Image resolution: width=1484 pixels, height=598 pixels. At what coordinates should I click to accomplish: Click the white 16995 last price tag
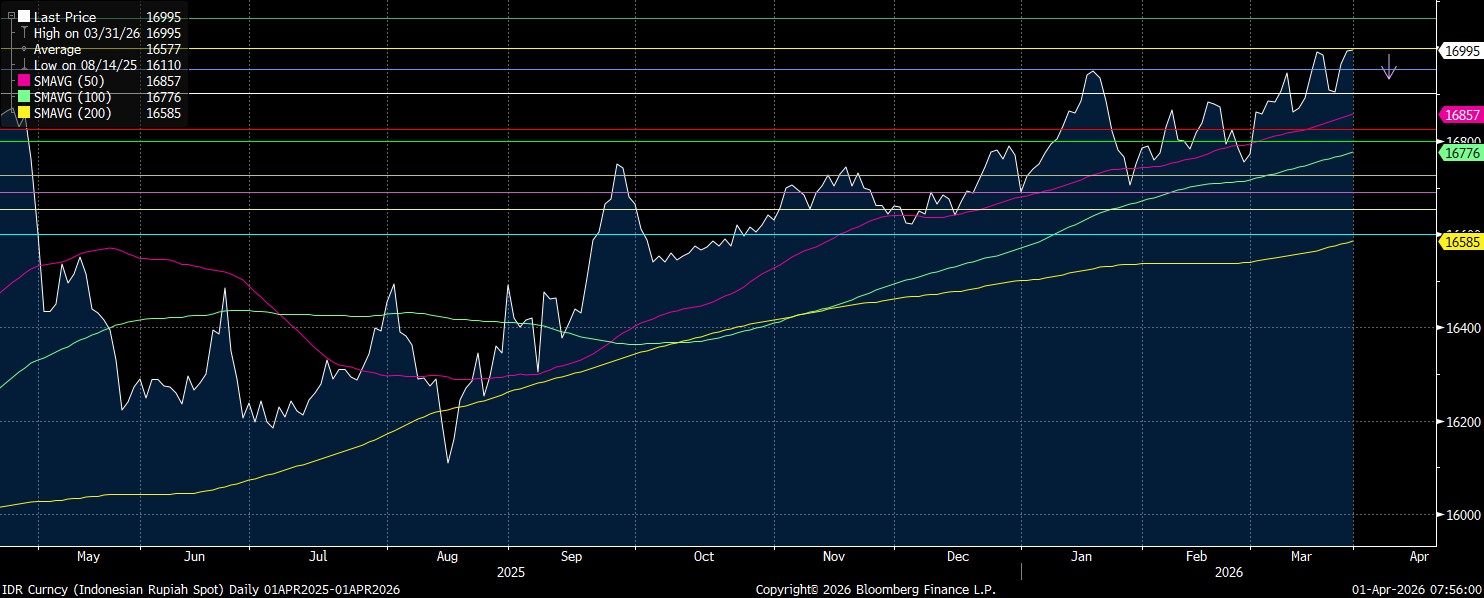pos(1460,50)
